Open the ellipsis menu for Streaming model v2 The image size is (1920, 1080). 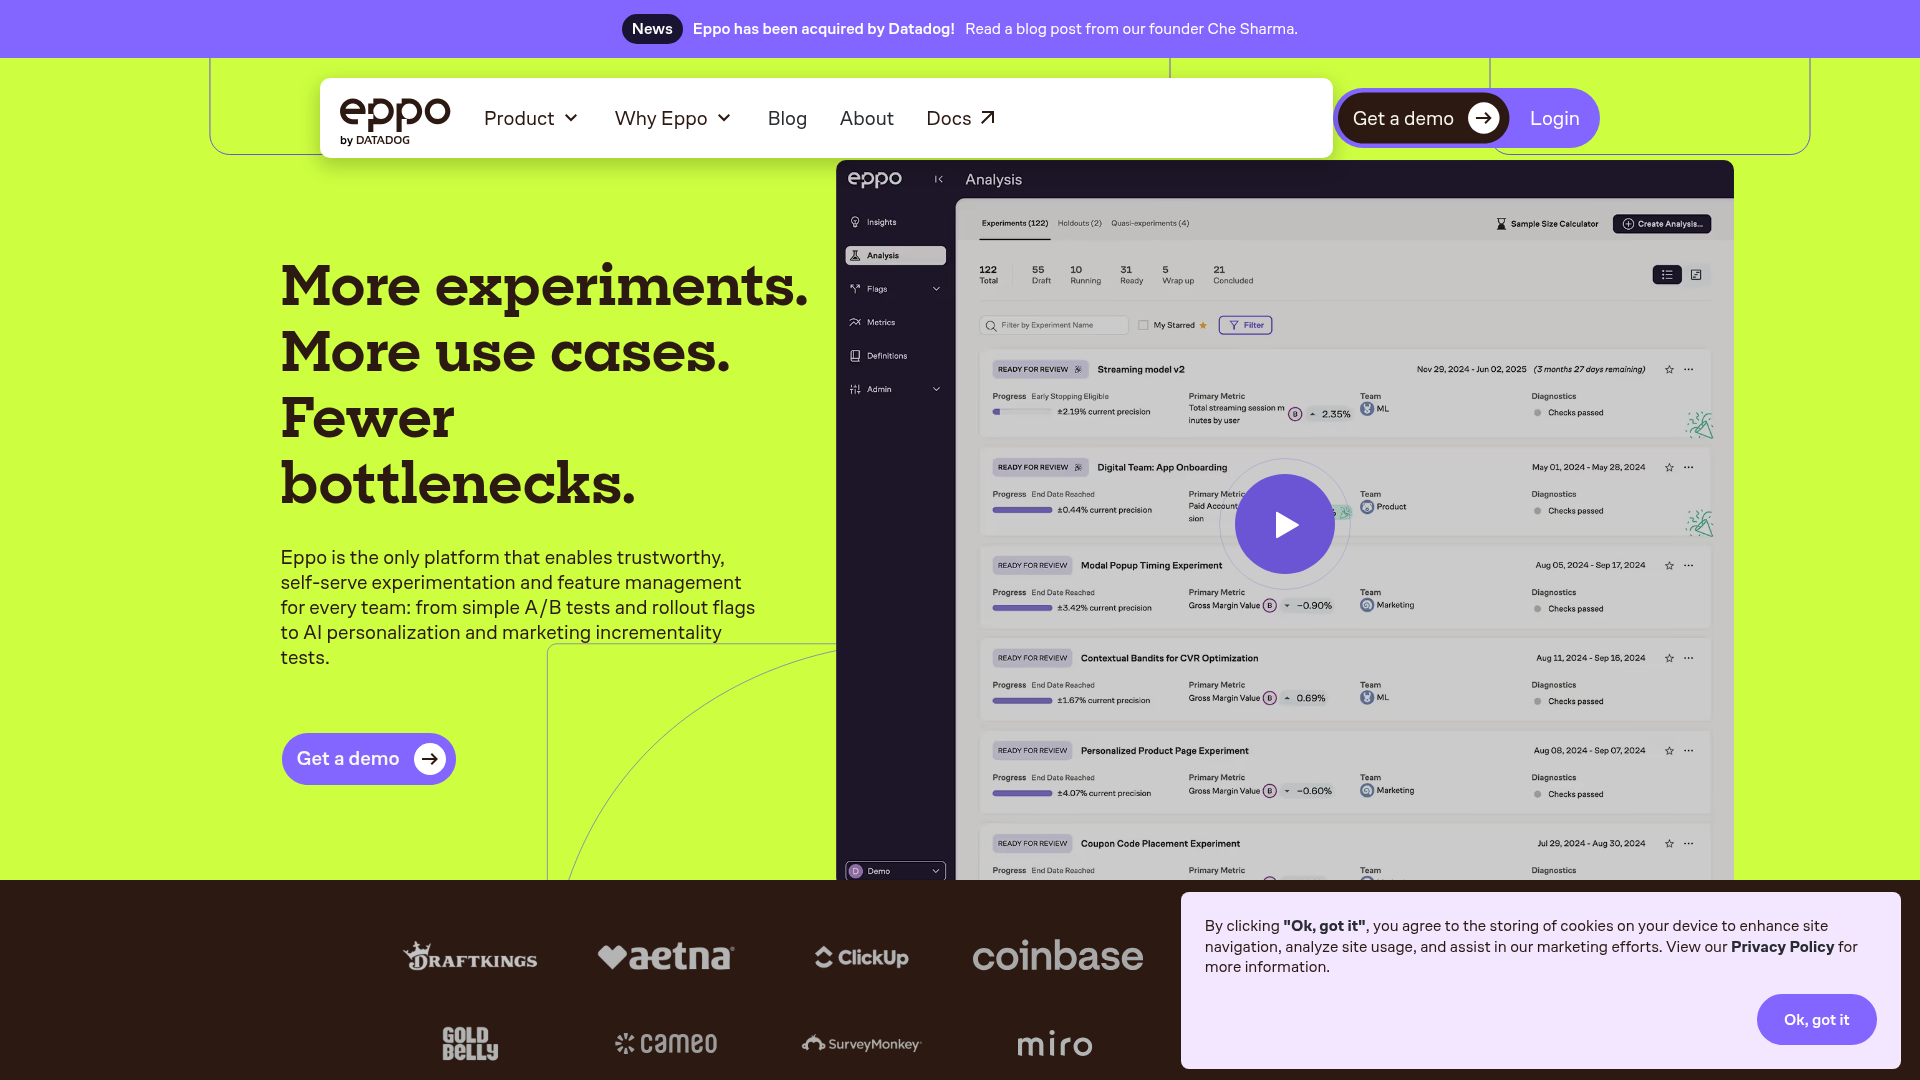(x=1688, y=369)
